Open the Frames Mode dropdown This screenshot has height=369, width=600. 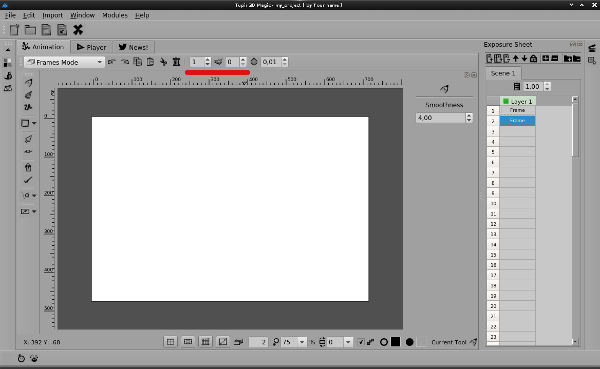point(64,62)
